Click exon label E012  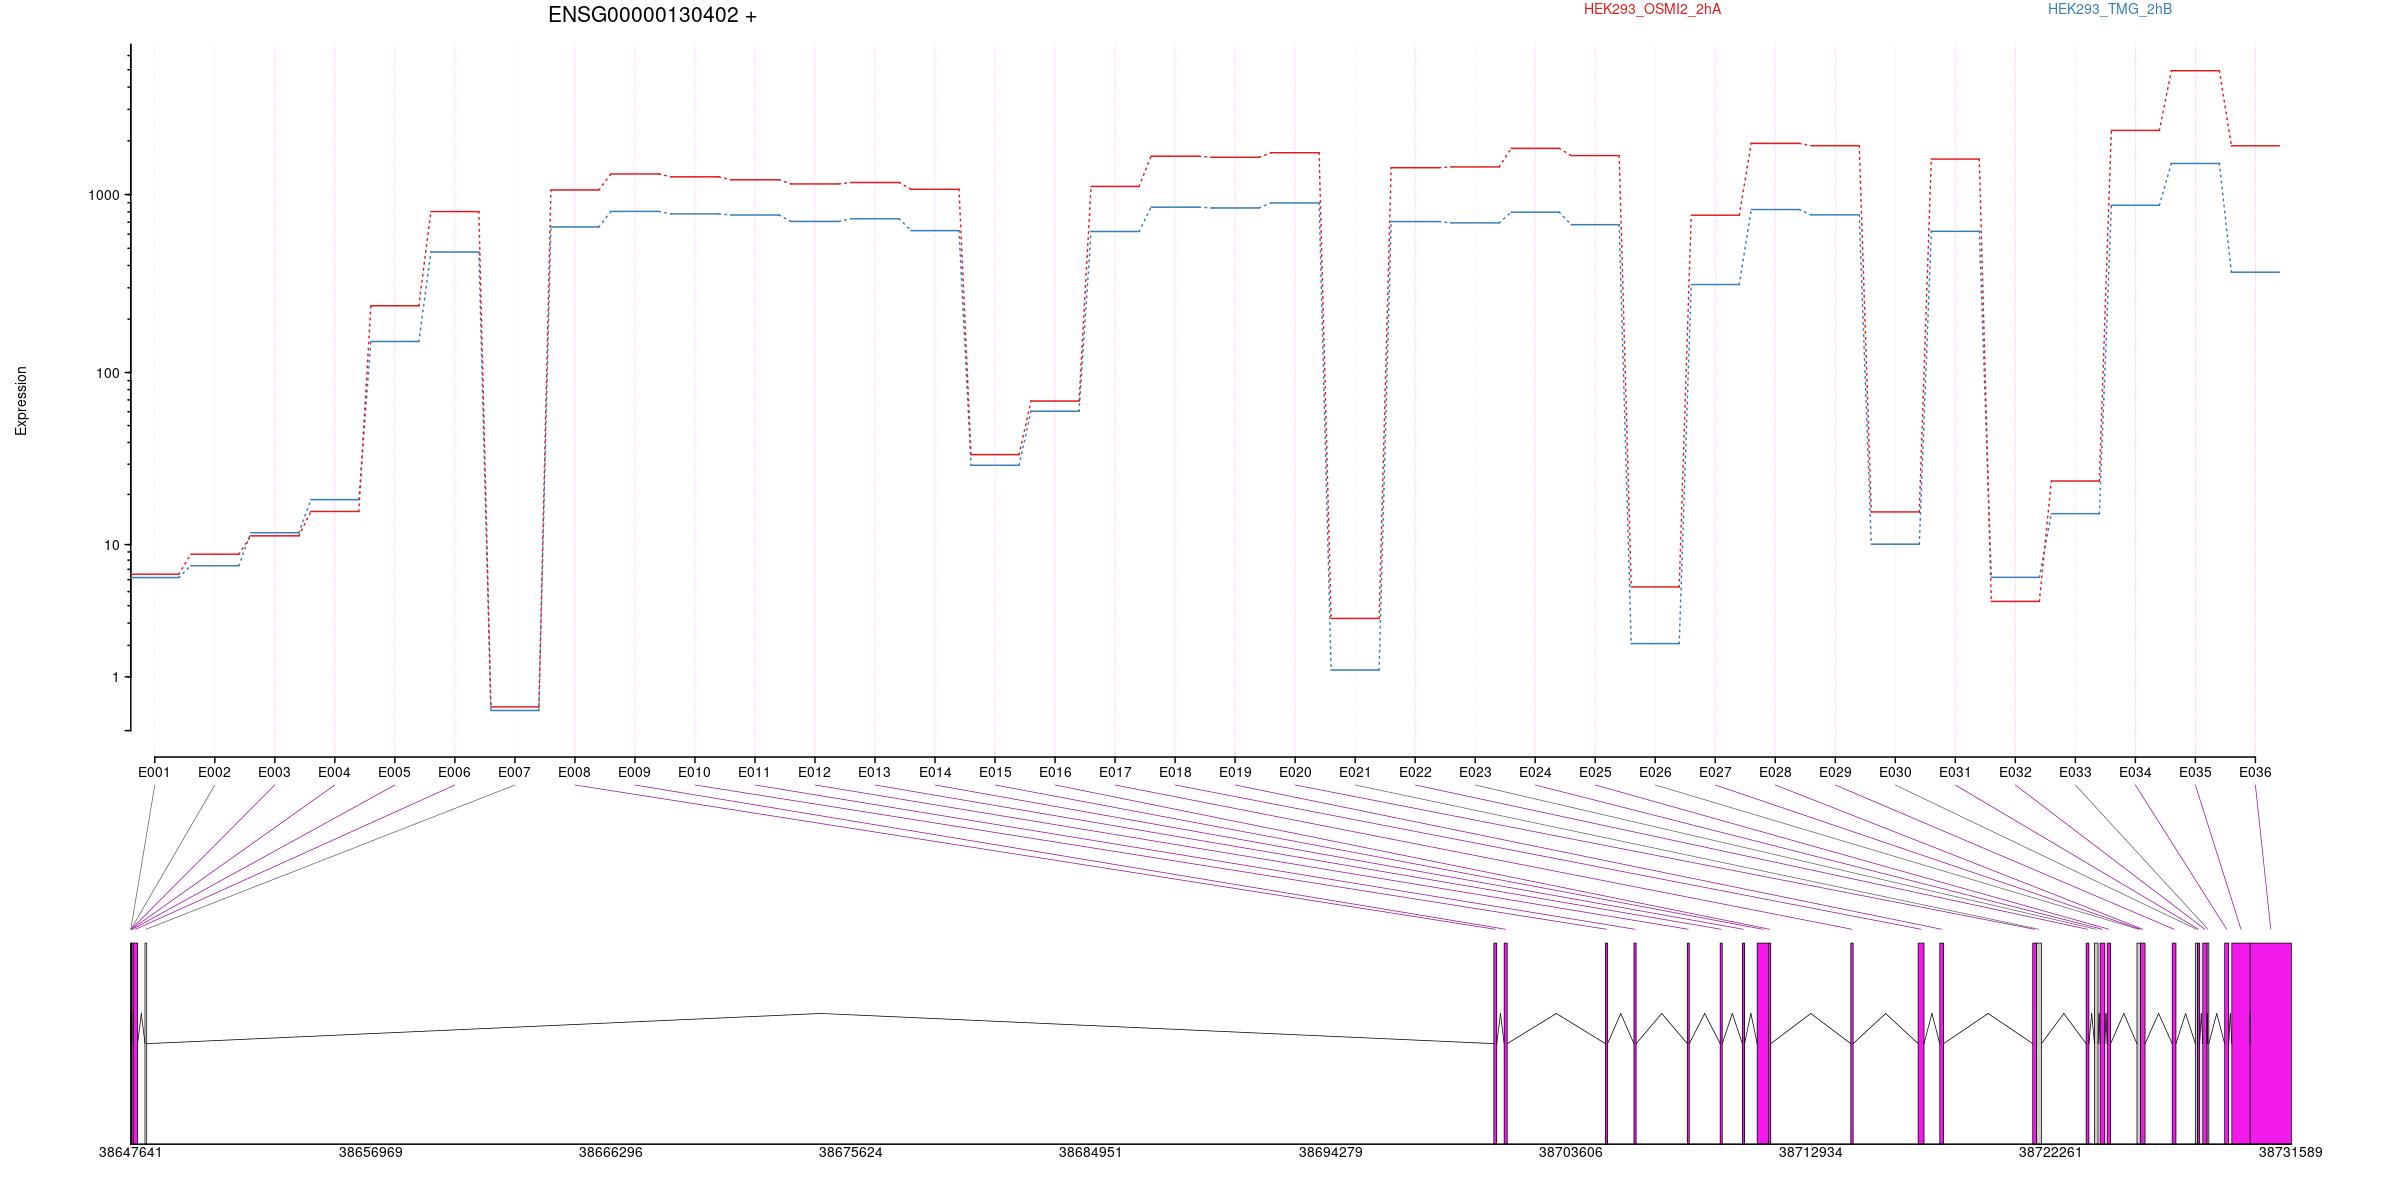pyautogui.click(x=814, y=772)
